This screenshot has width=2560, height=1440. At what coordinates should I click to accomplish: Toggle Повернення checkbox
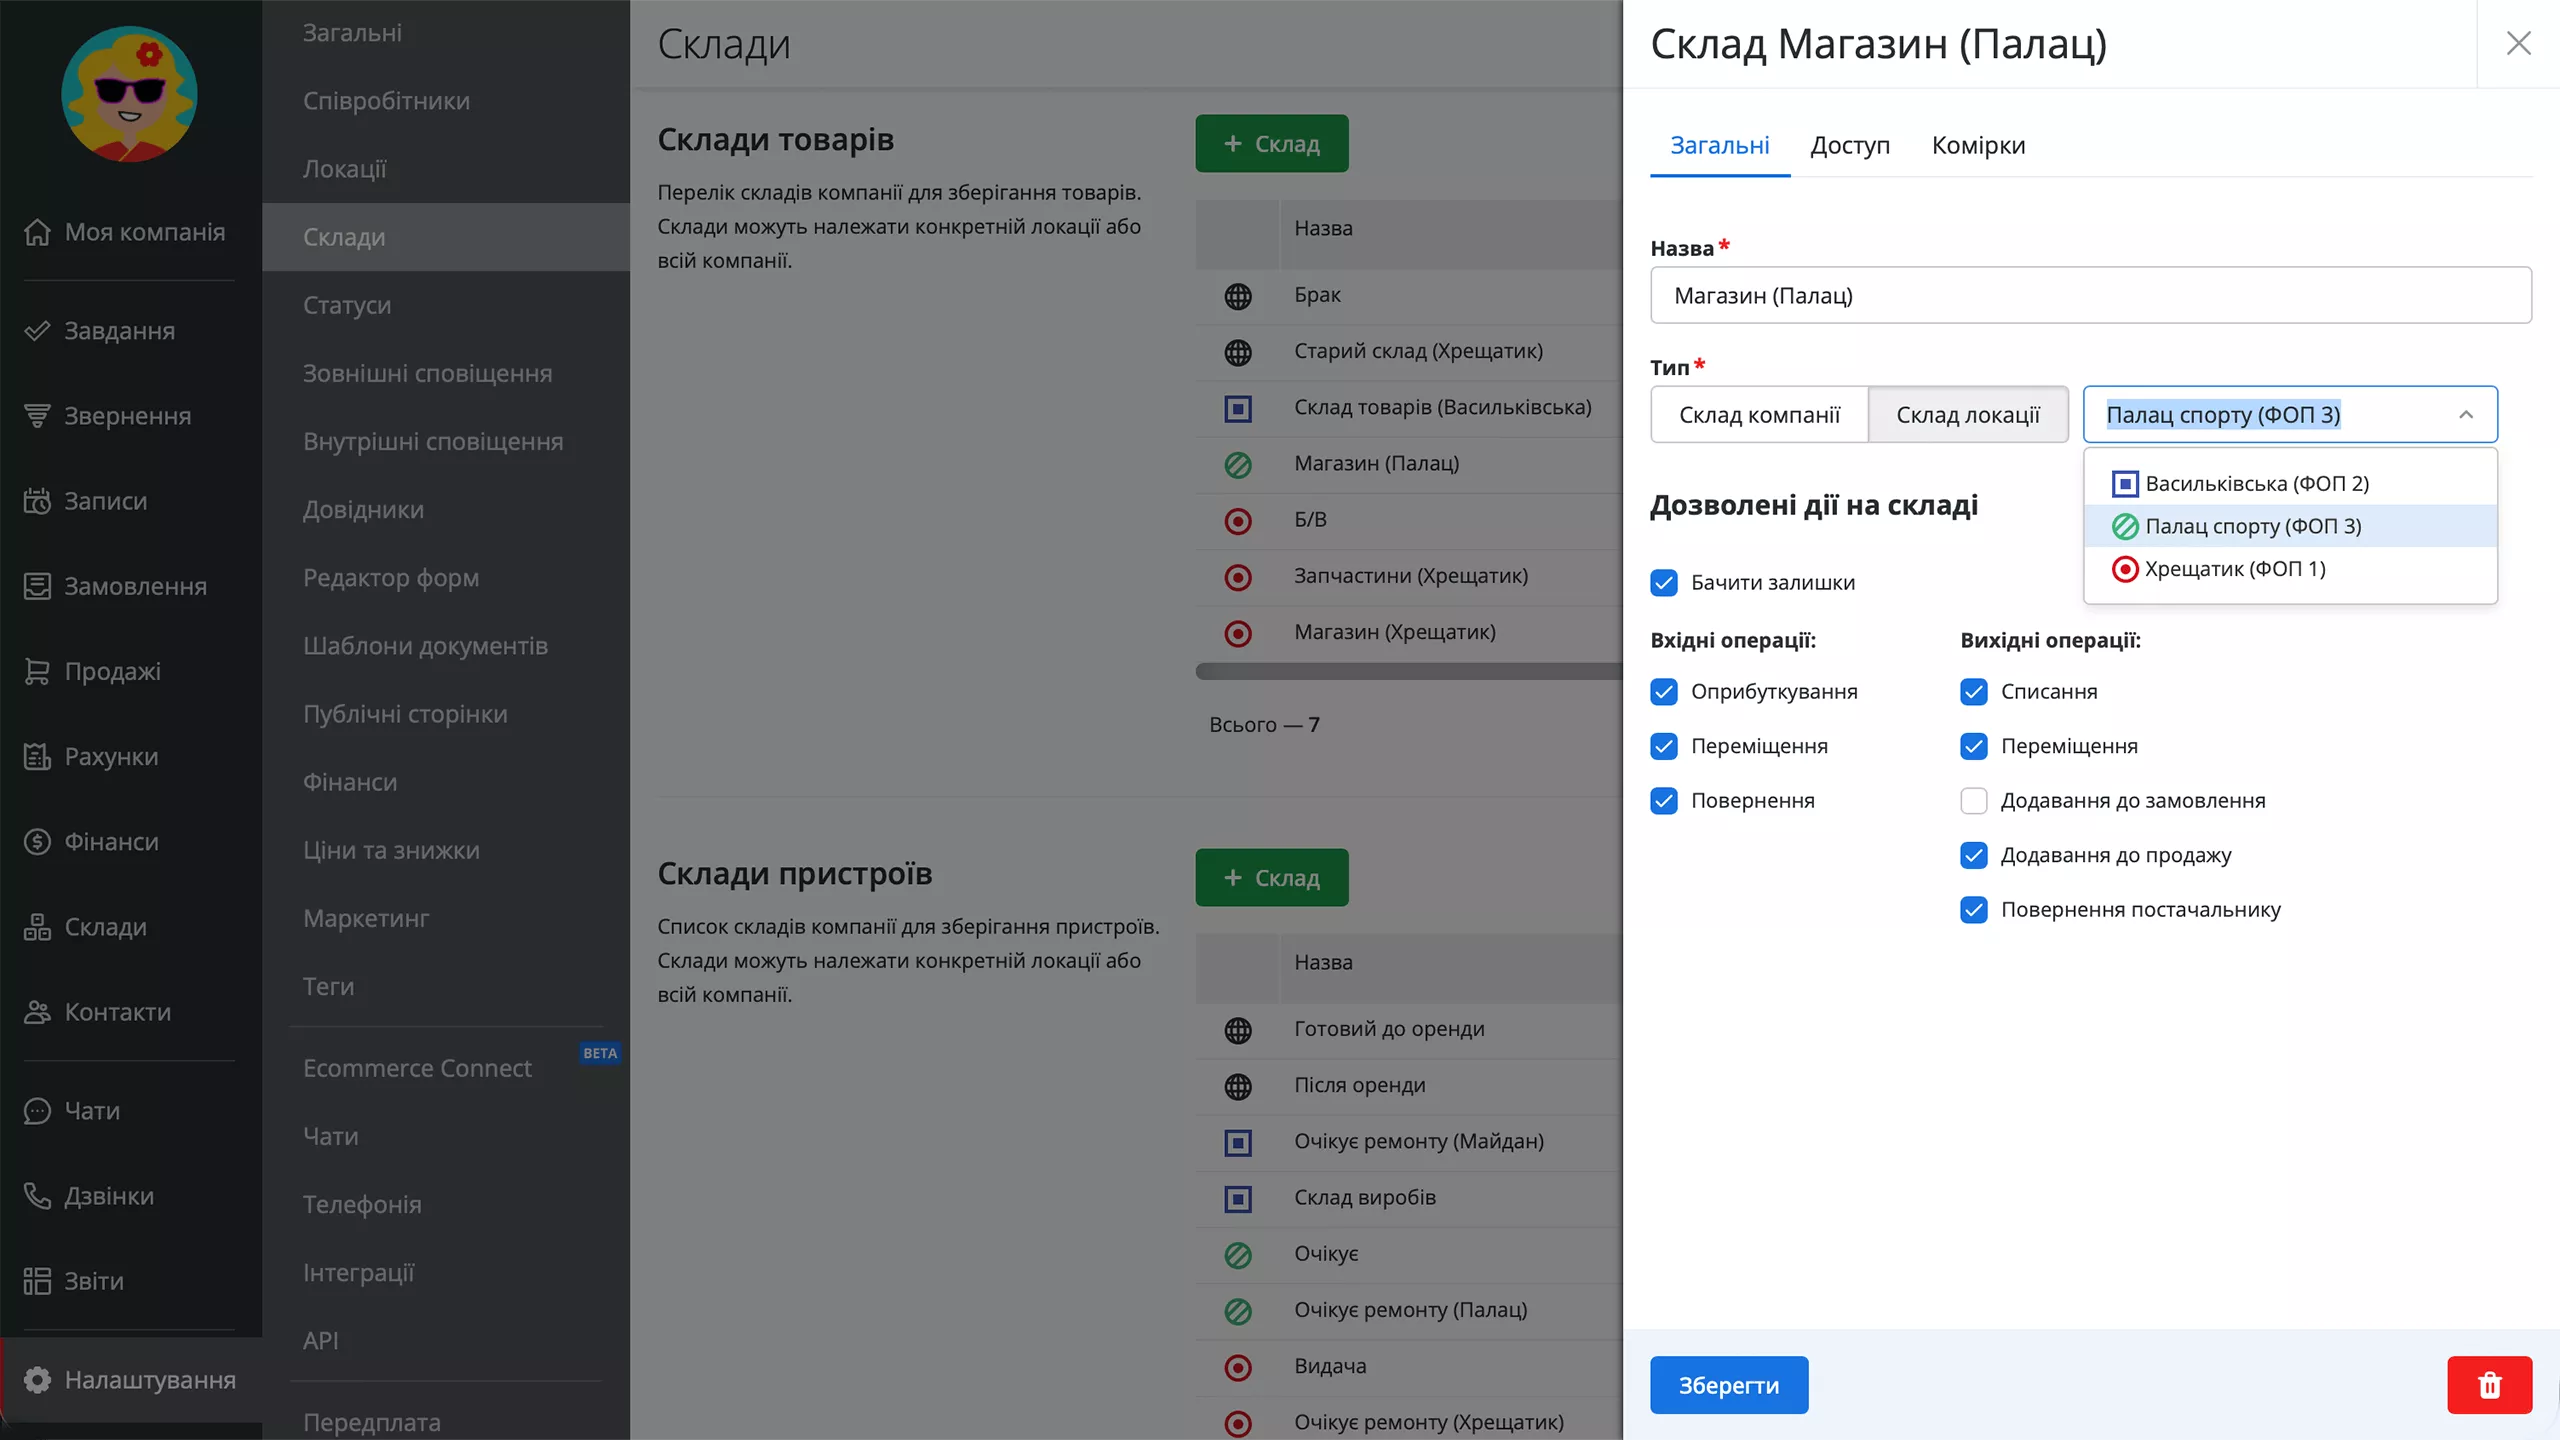(1664, 801)
